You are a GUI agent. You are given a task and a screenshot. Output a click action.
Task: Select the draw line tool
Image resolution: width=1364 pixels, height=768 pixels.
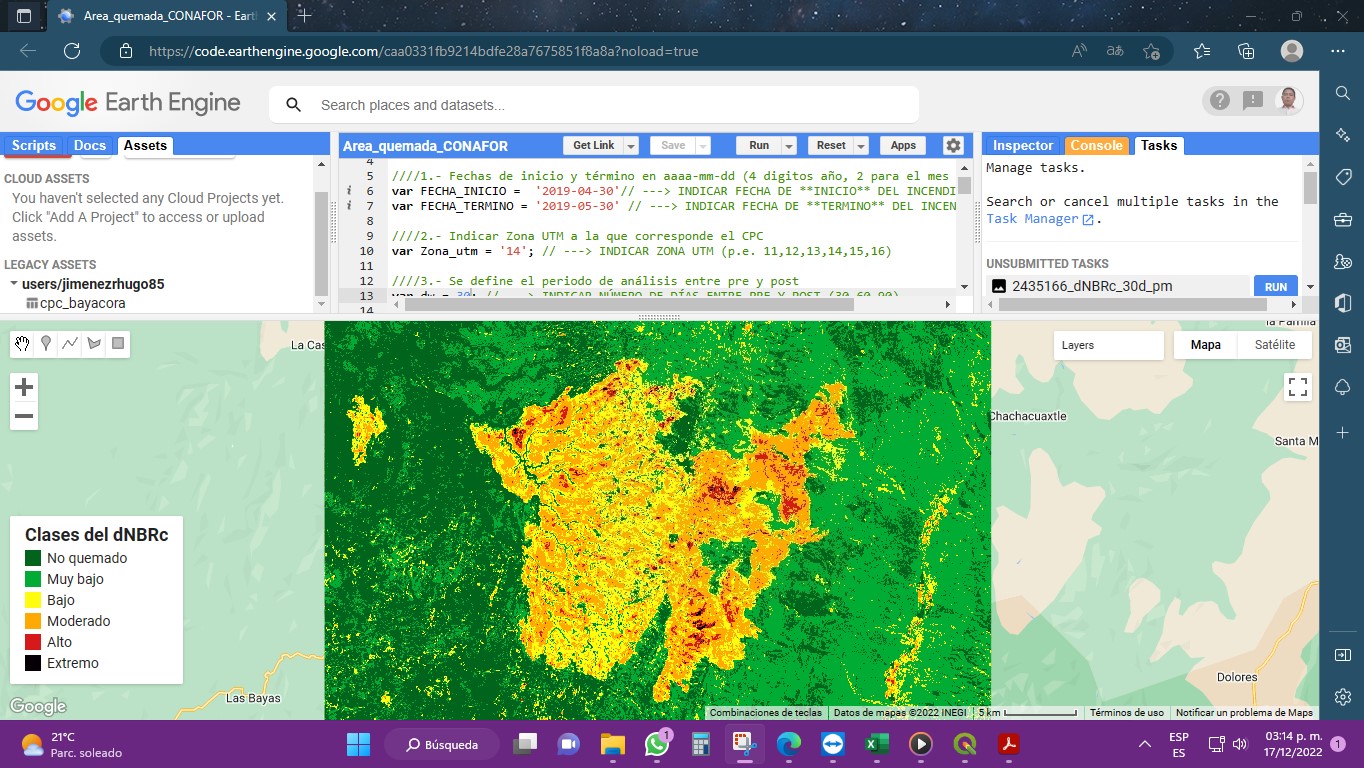pos(70,344)
